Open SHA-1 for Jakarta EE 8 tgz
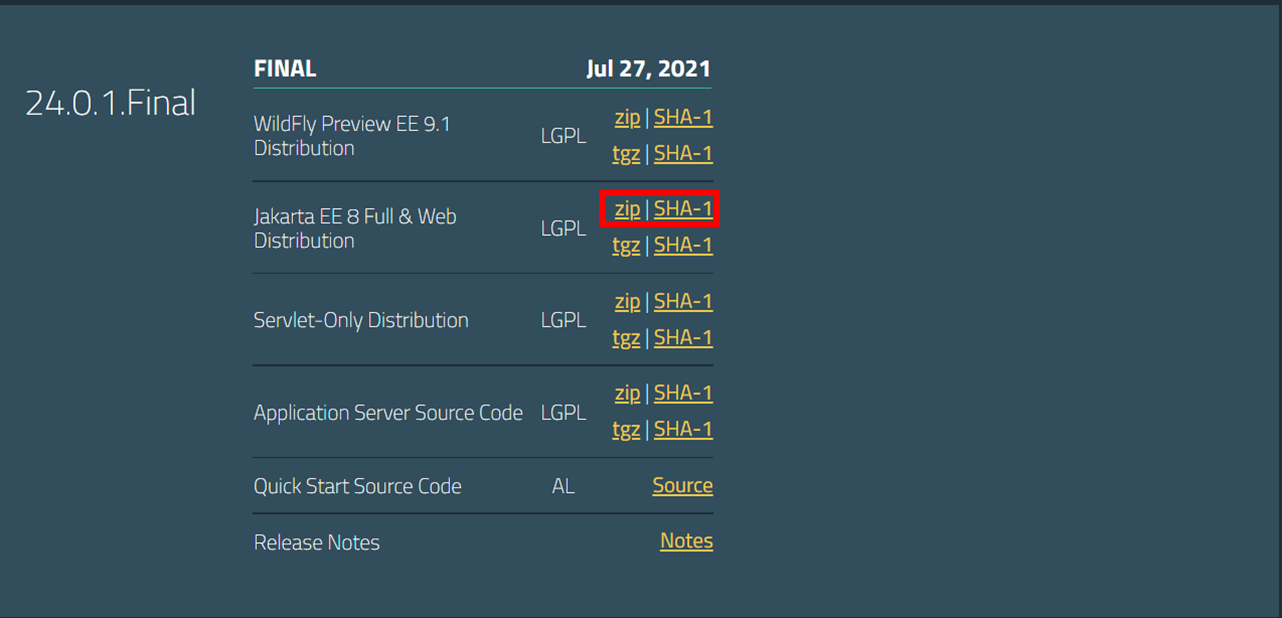This screenshot has height=618, width=1282. (x=683, y=246)
